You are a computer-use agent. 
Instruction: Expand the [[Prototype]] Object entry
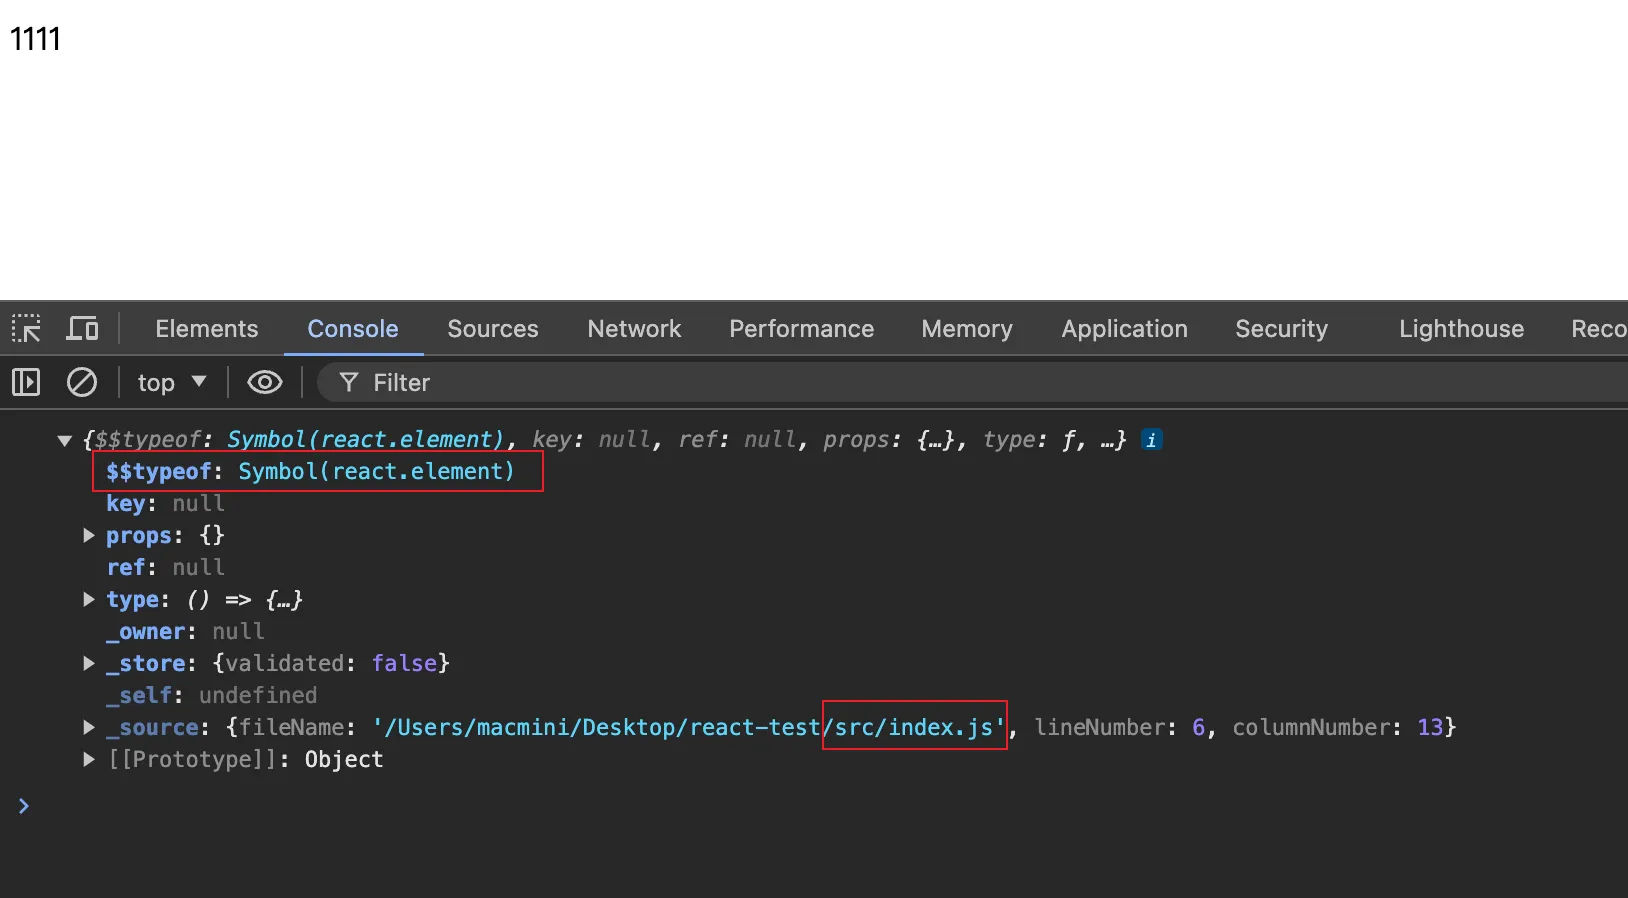click(x=89, y=760)
